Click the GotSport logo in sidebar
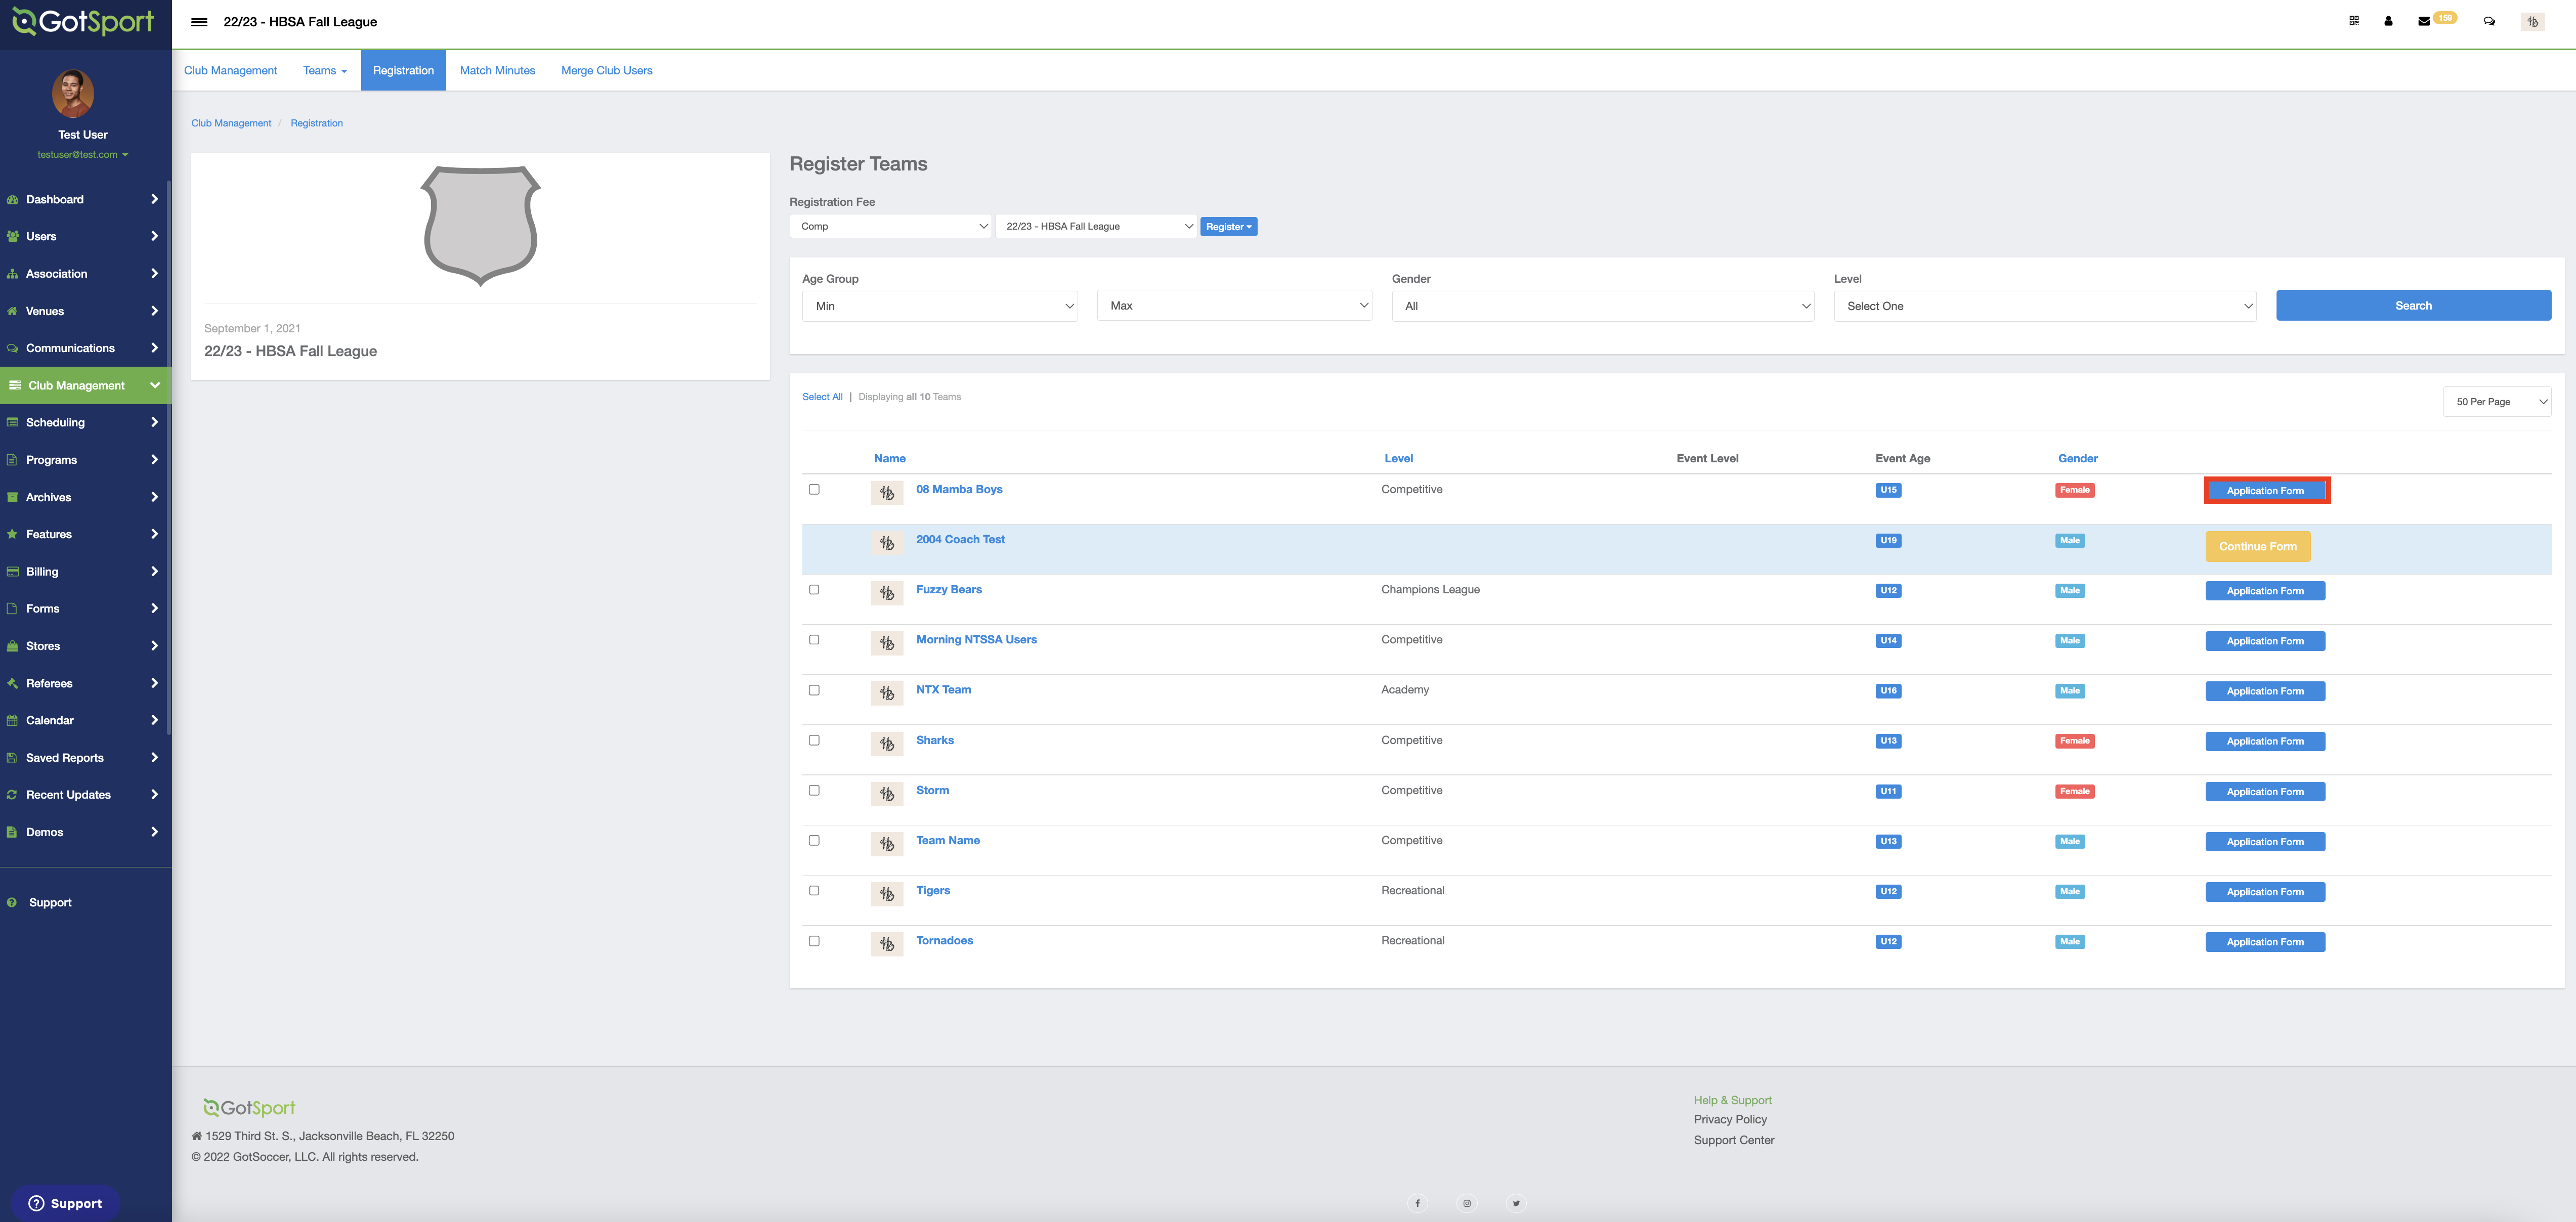 tap(83, 21)
